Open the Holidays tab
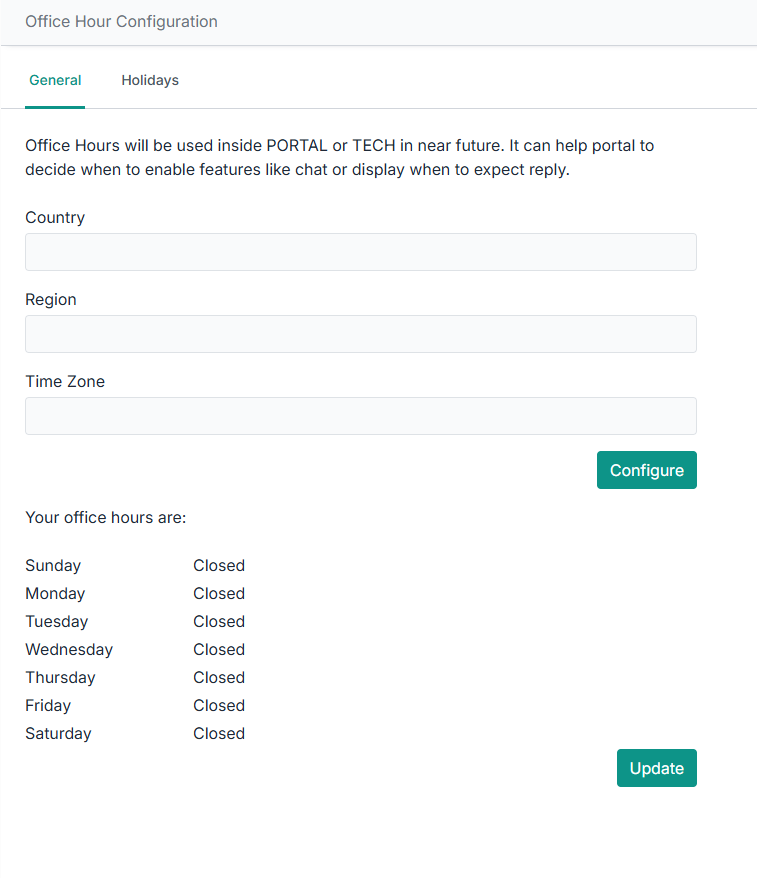This screenshot has height=878, width=757. pyautogui.click(x=150, y=80)
